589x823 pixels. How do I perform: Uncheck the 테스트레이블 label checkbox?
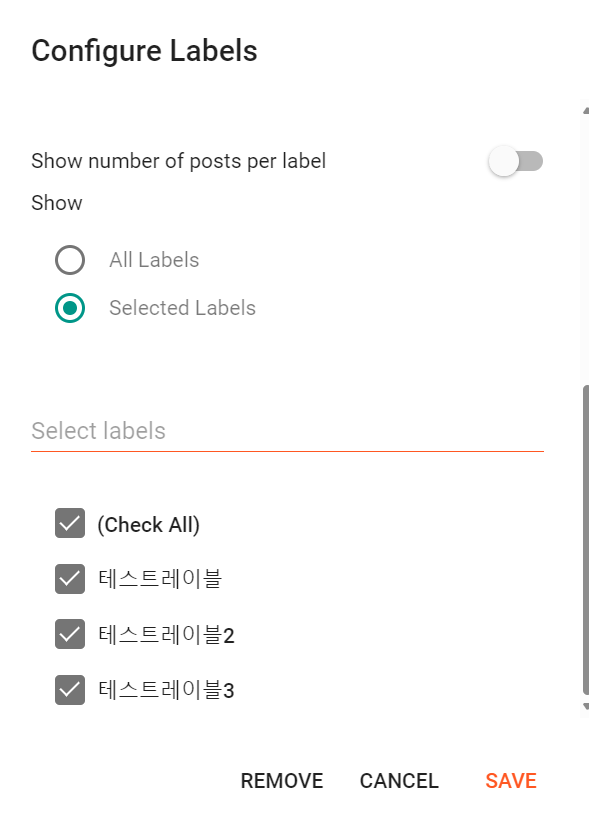tap(69, 578)
